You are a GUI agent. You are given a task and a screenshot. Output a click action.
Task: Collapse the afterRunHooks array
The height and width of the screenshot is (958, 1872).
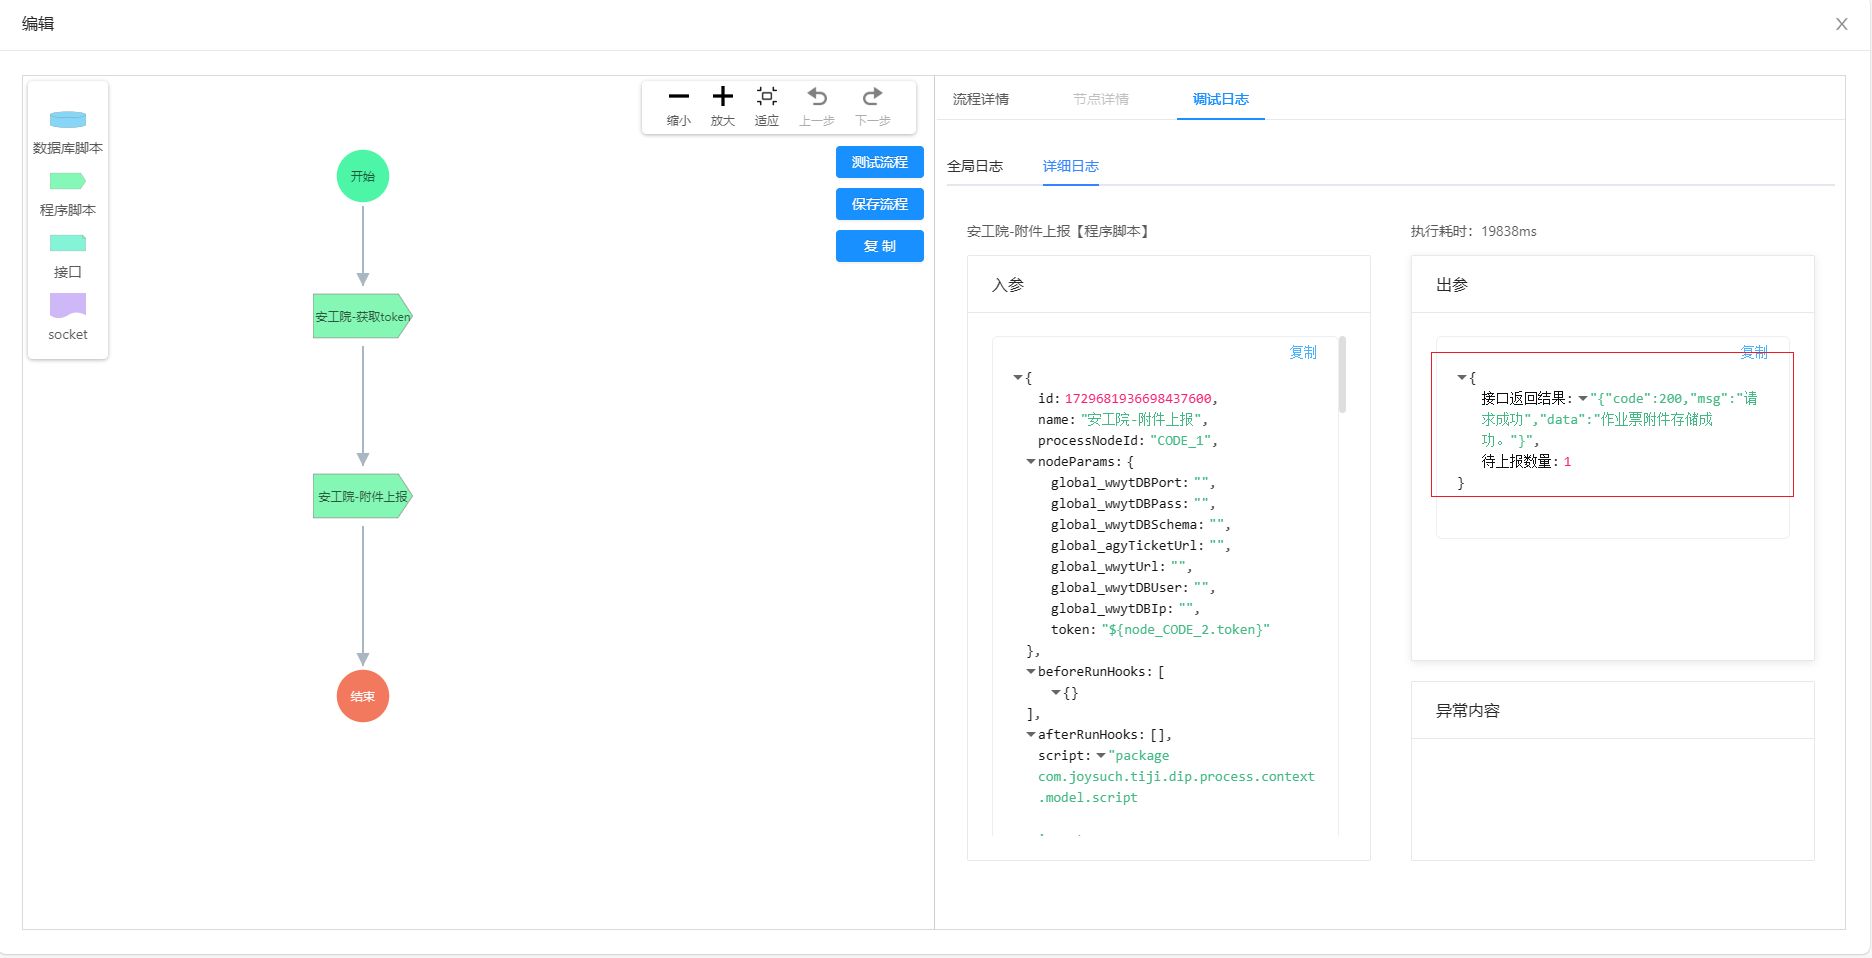(x=1031, y=735)
